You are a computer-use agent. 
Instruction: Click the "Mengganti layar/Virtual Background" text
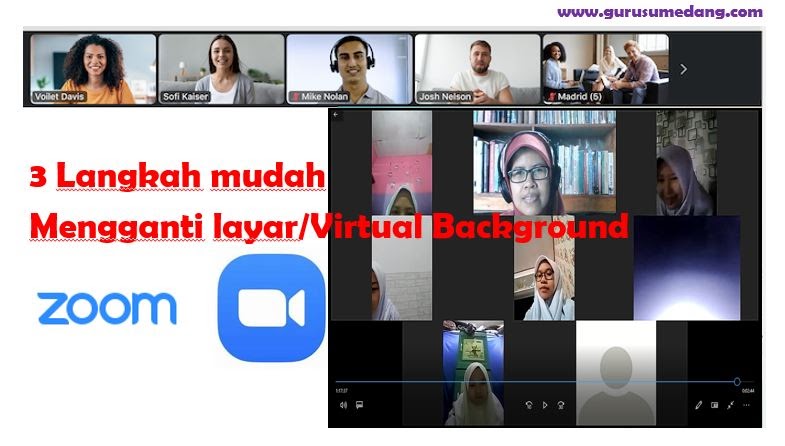329,227
